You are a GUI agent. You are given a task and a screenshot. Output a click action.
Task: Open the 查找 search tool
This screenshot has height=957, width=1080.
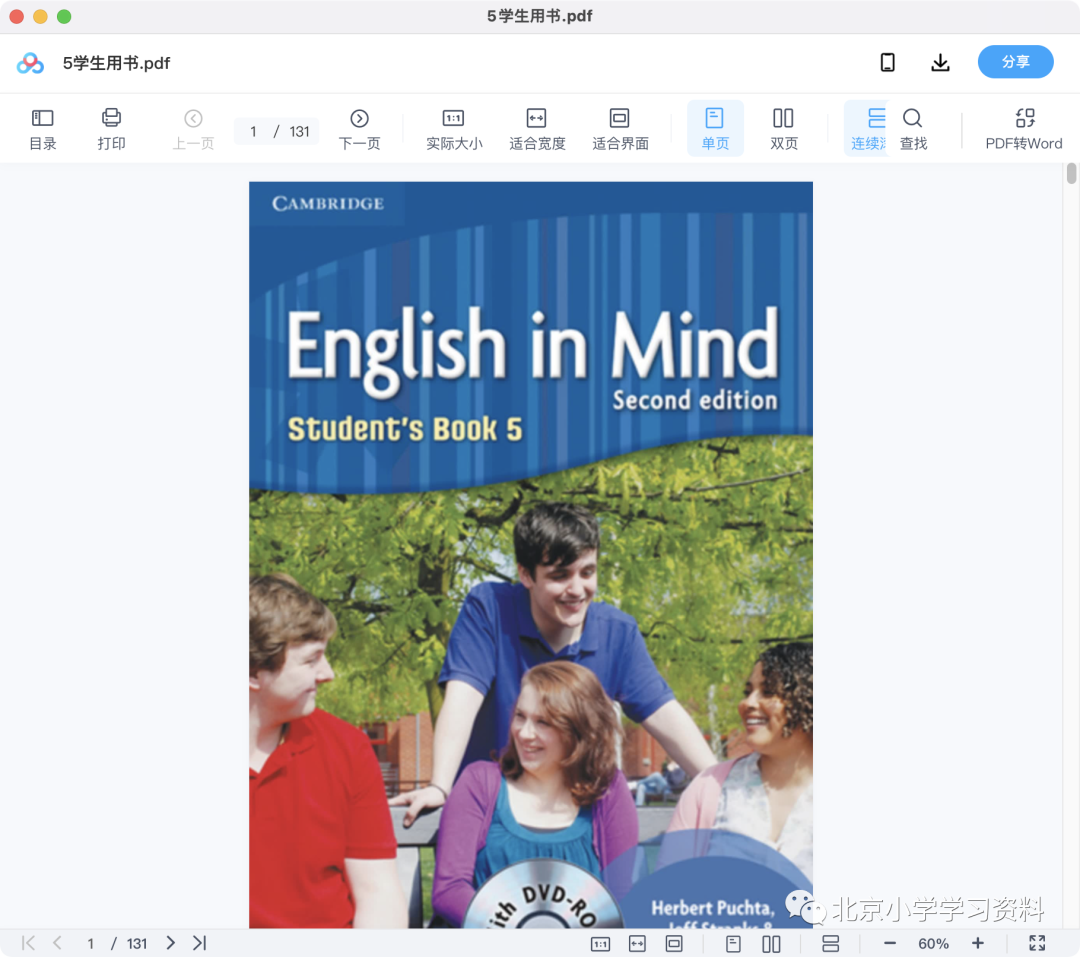click(913, 129)
